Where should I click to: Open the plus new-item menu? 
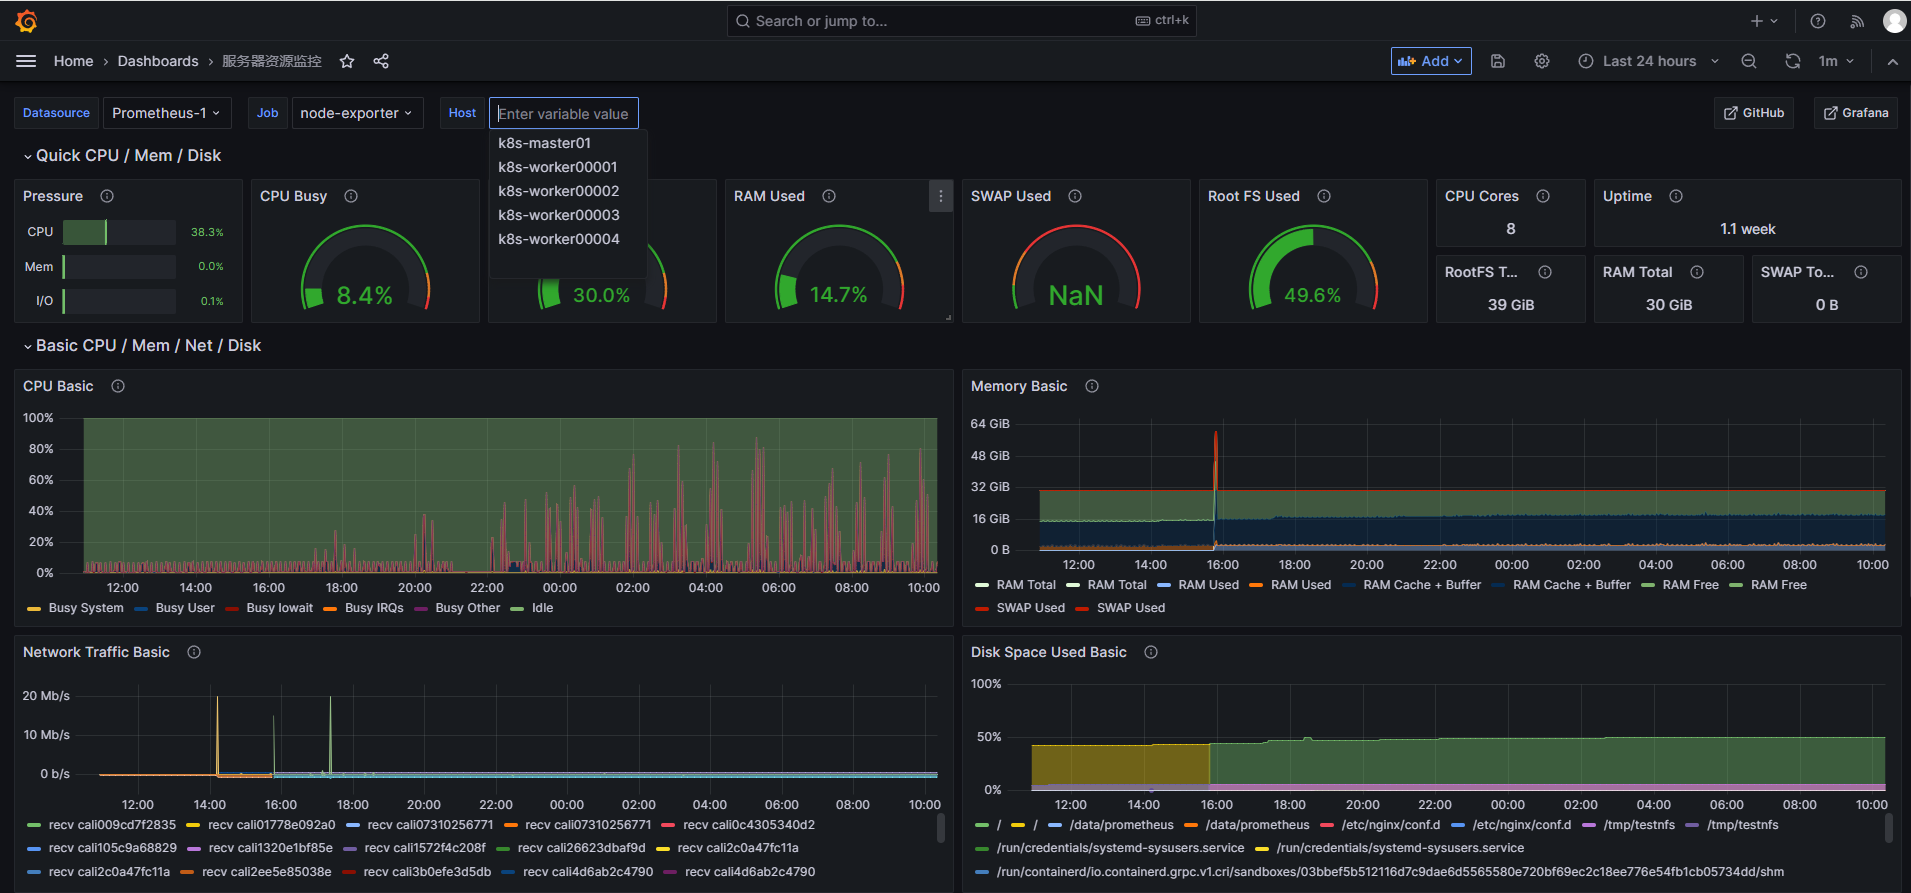[x=1764, y=21]
